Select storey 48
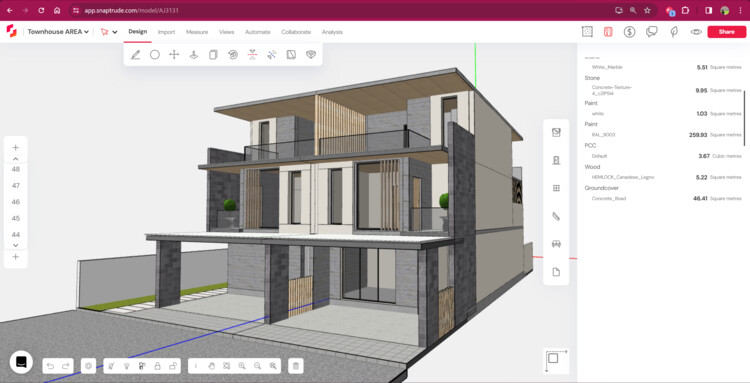The height and width of the screenshot is (383, 750). 16,169
